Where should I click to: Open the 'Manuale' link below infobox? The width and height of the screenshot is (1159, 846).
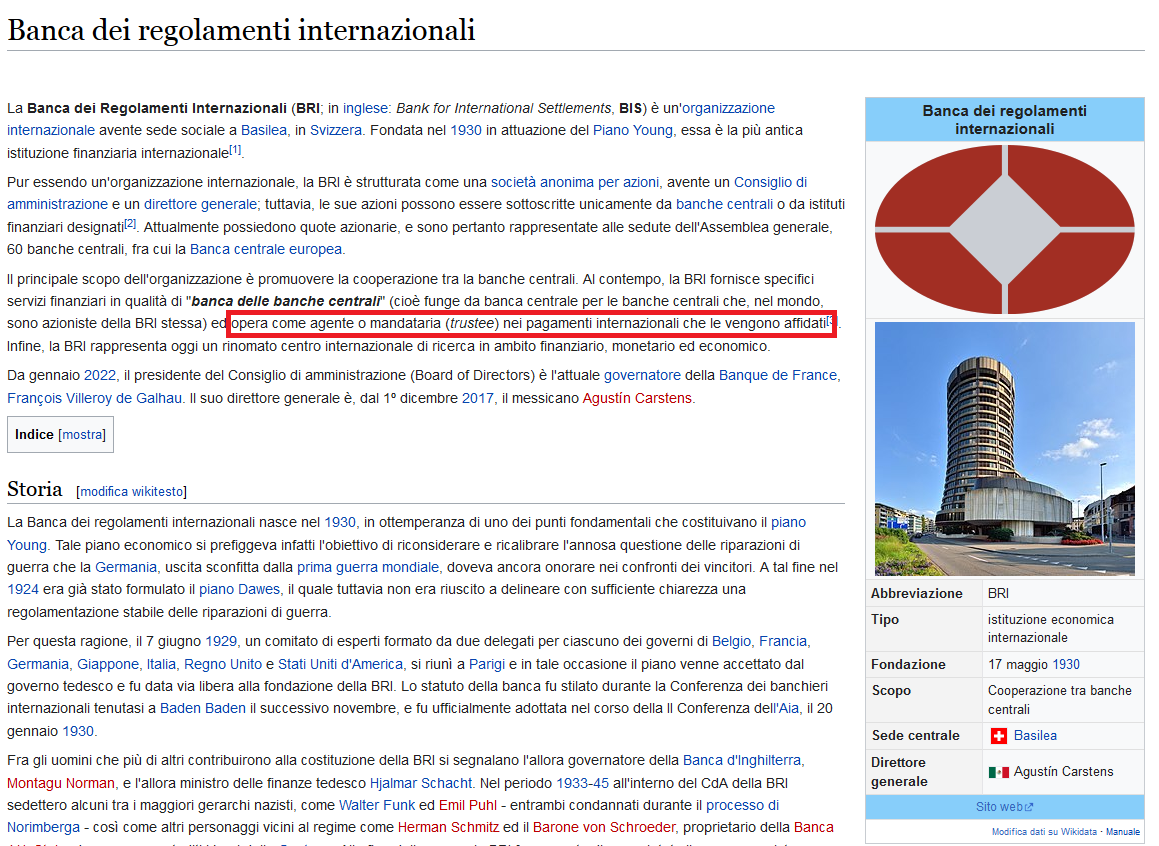(x=1123, y=832)
